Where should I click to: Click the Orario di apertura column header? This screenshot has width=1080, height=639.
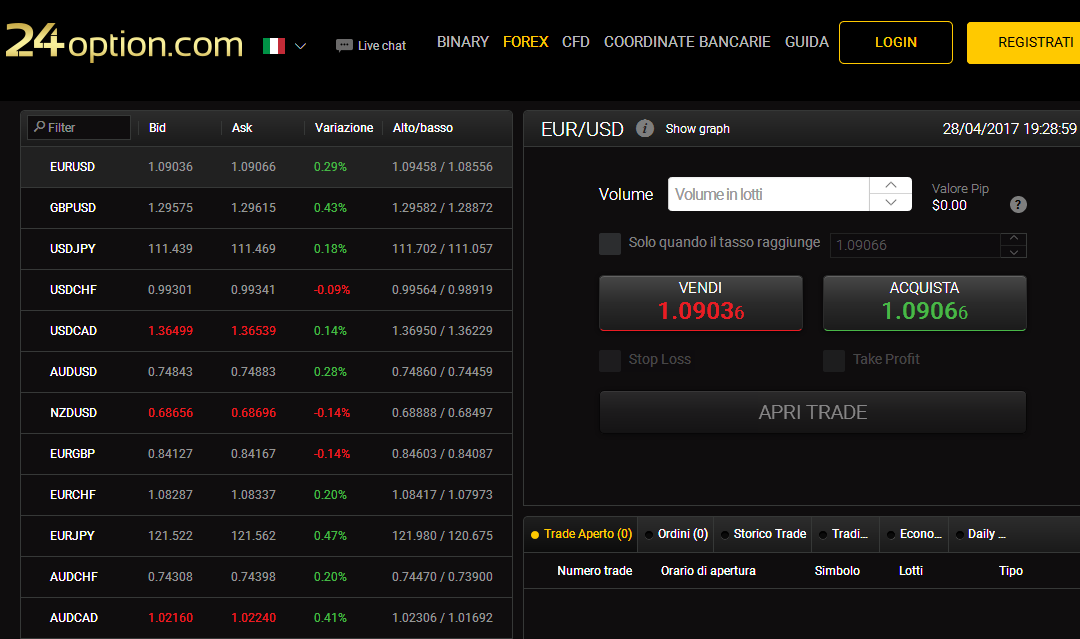(708, 571)
